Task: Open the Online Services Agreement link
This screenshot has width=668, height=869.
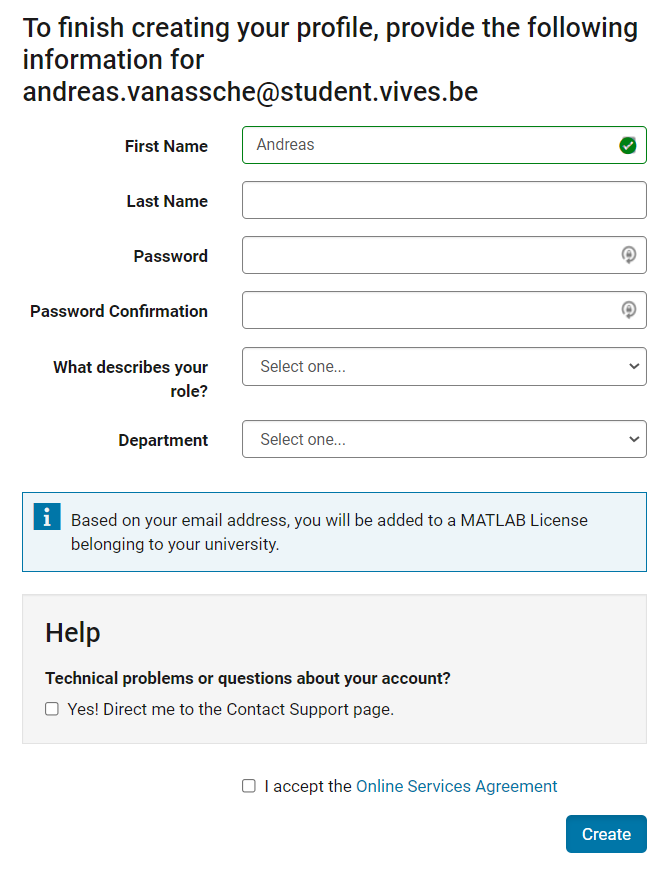Action: coord(456,786)
